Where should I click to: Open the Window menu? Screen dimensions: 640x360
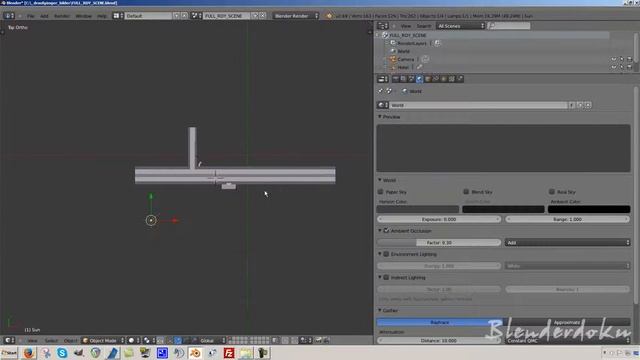click(84, 16)
